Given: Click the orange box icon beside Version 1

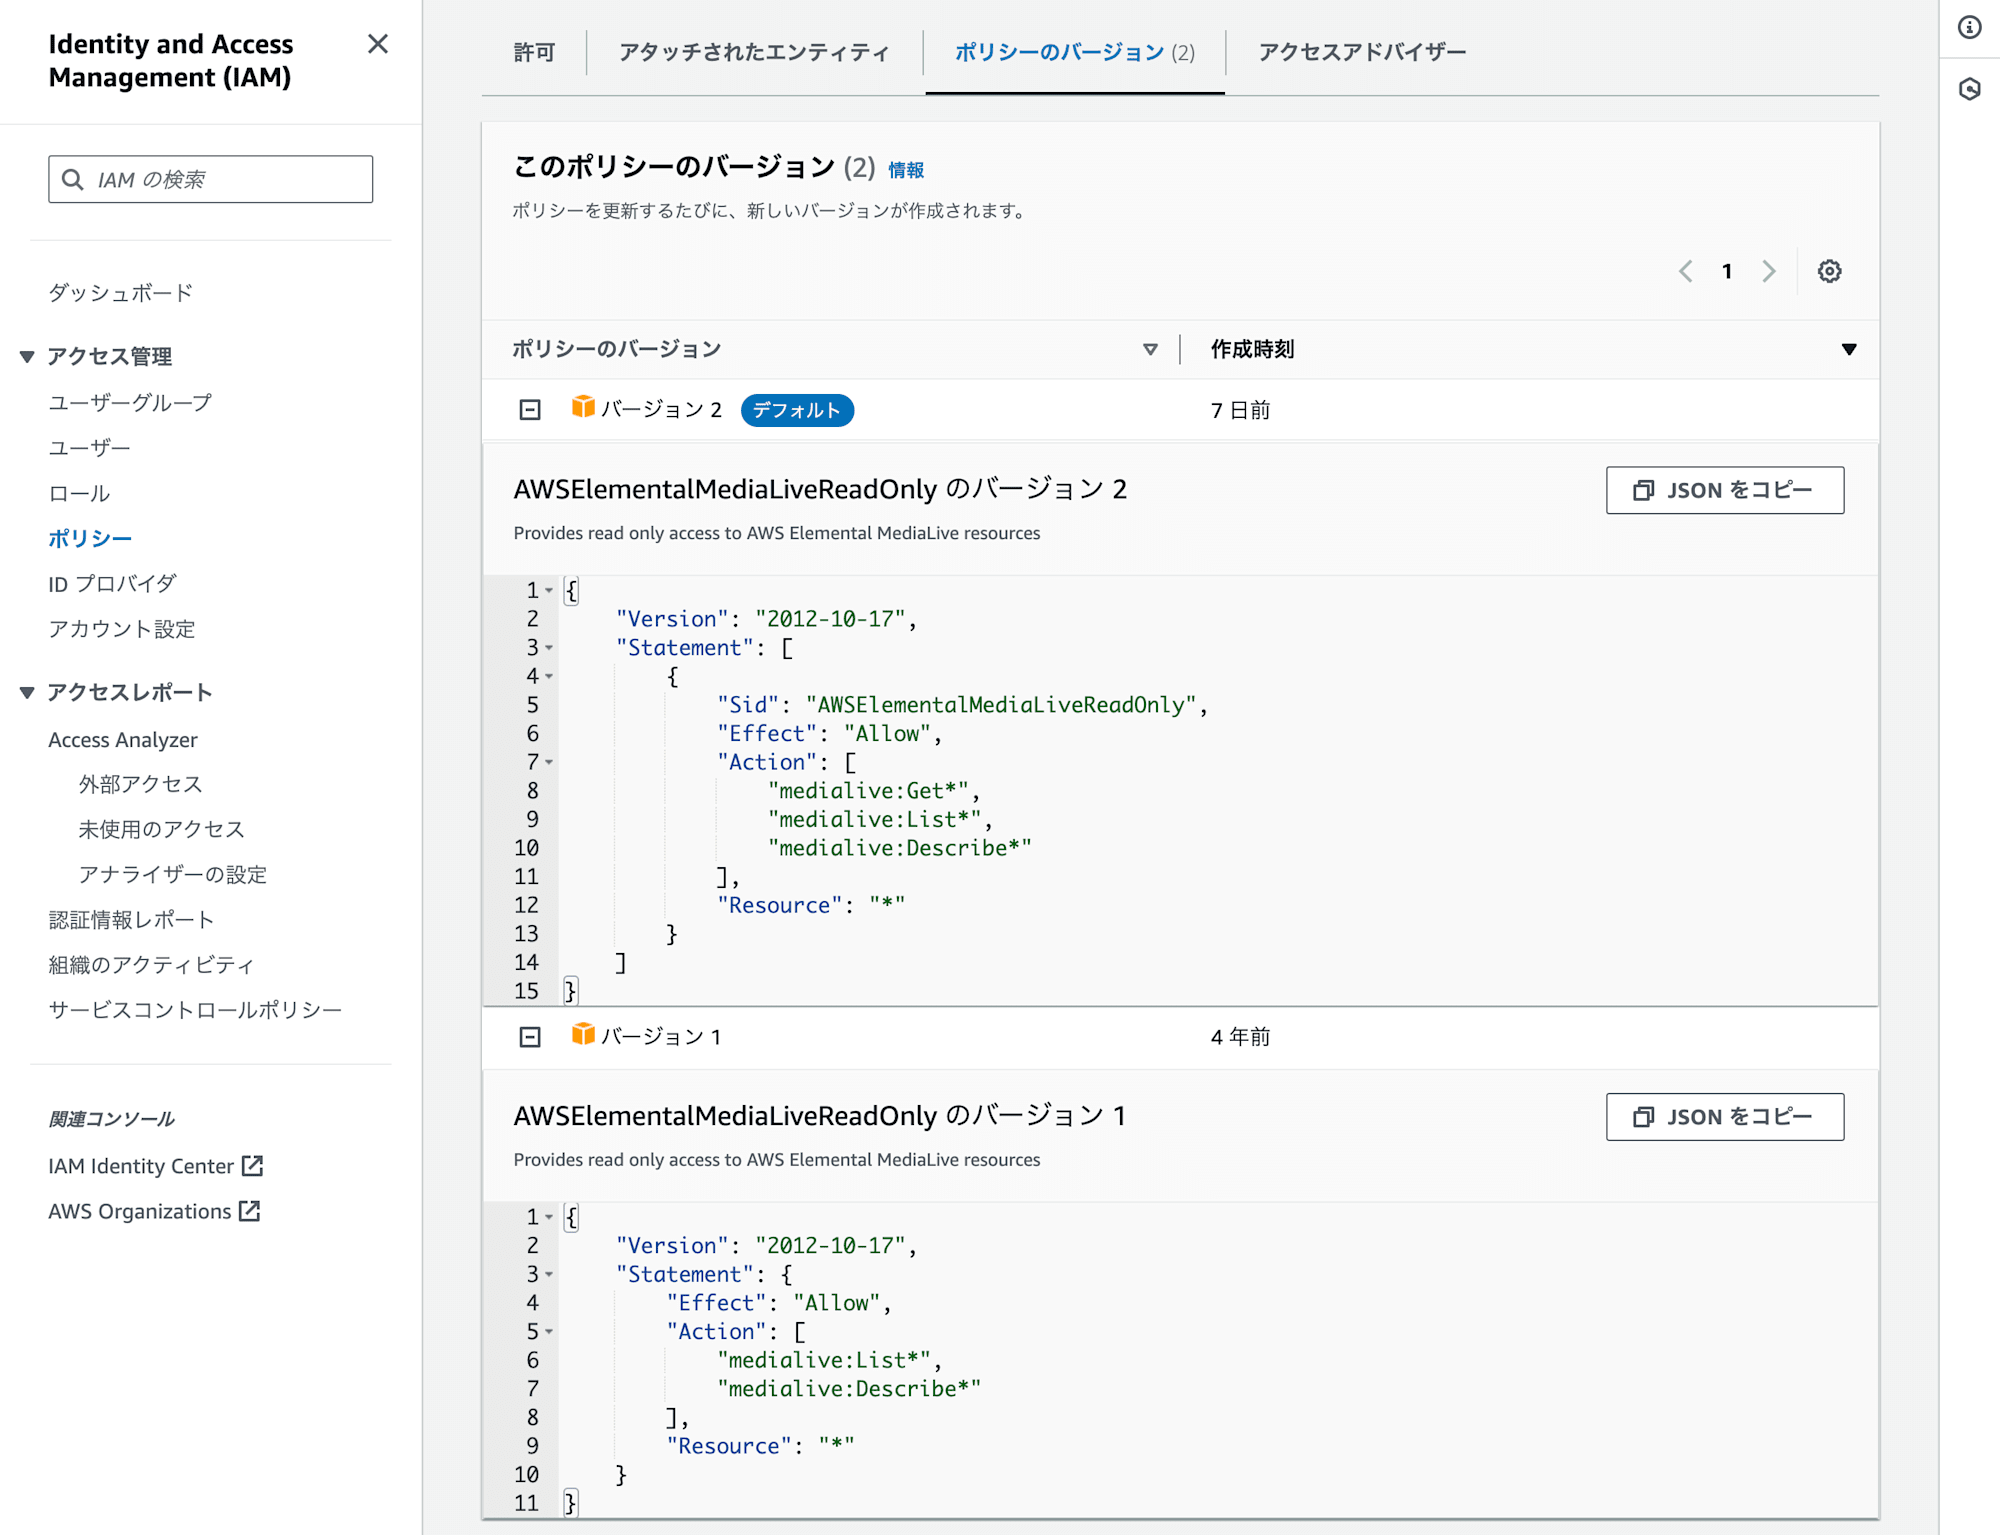Looking at the screenshot, I should [x=583, y=1034].
